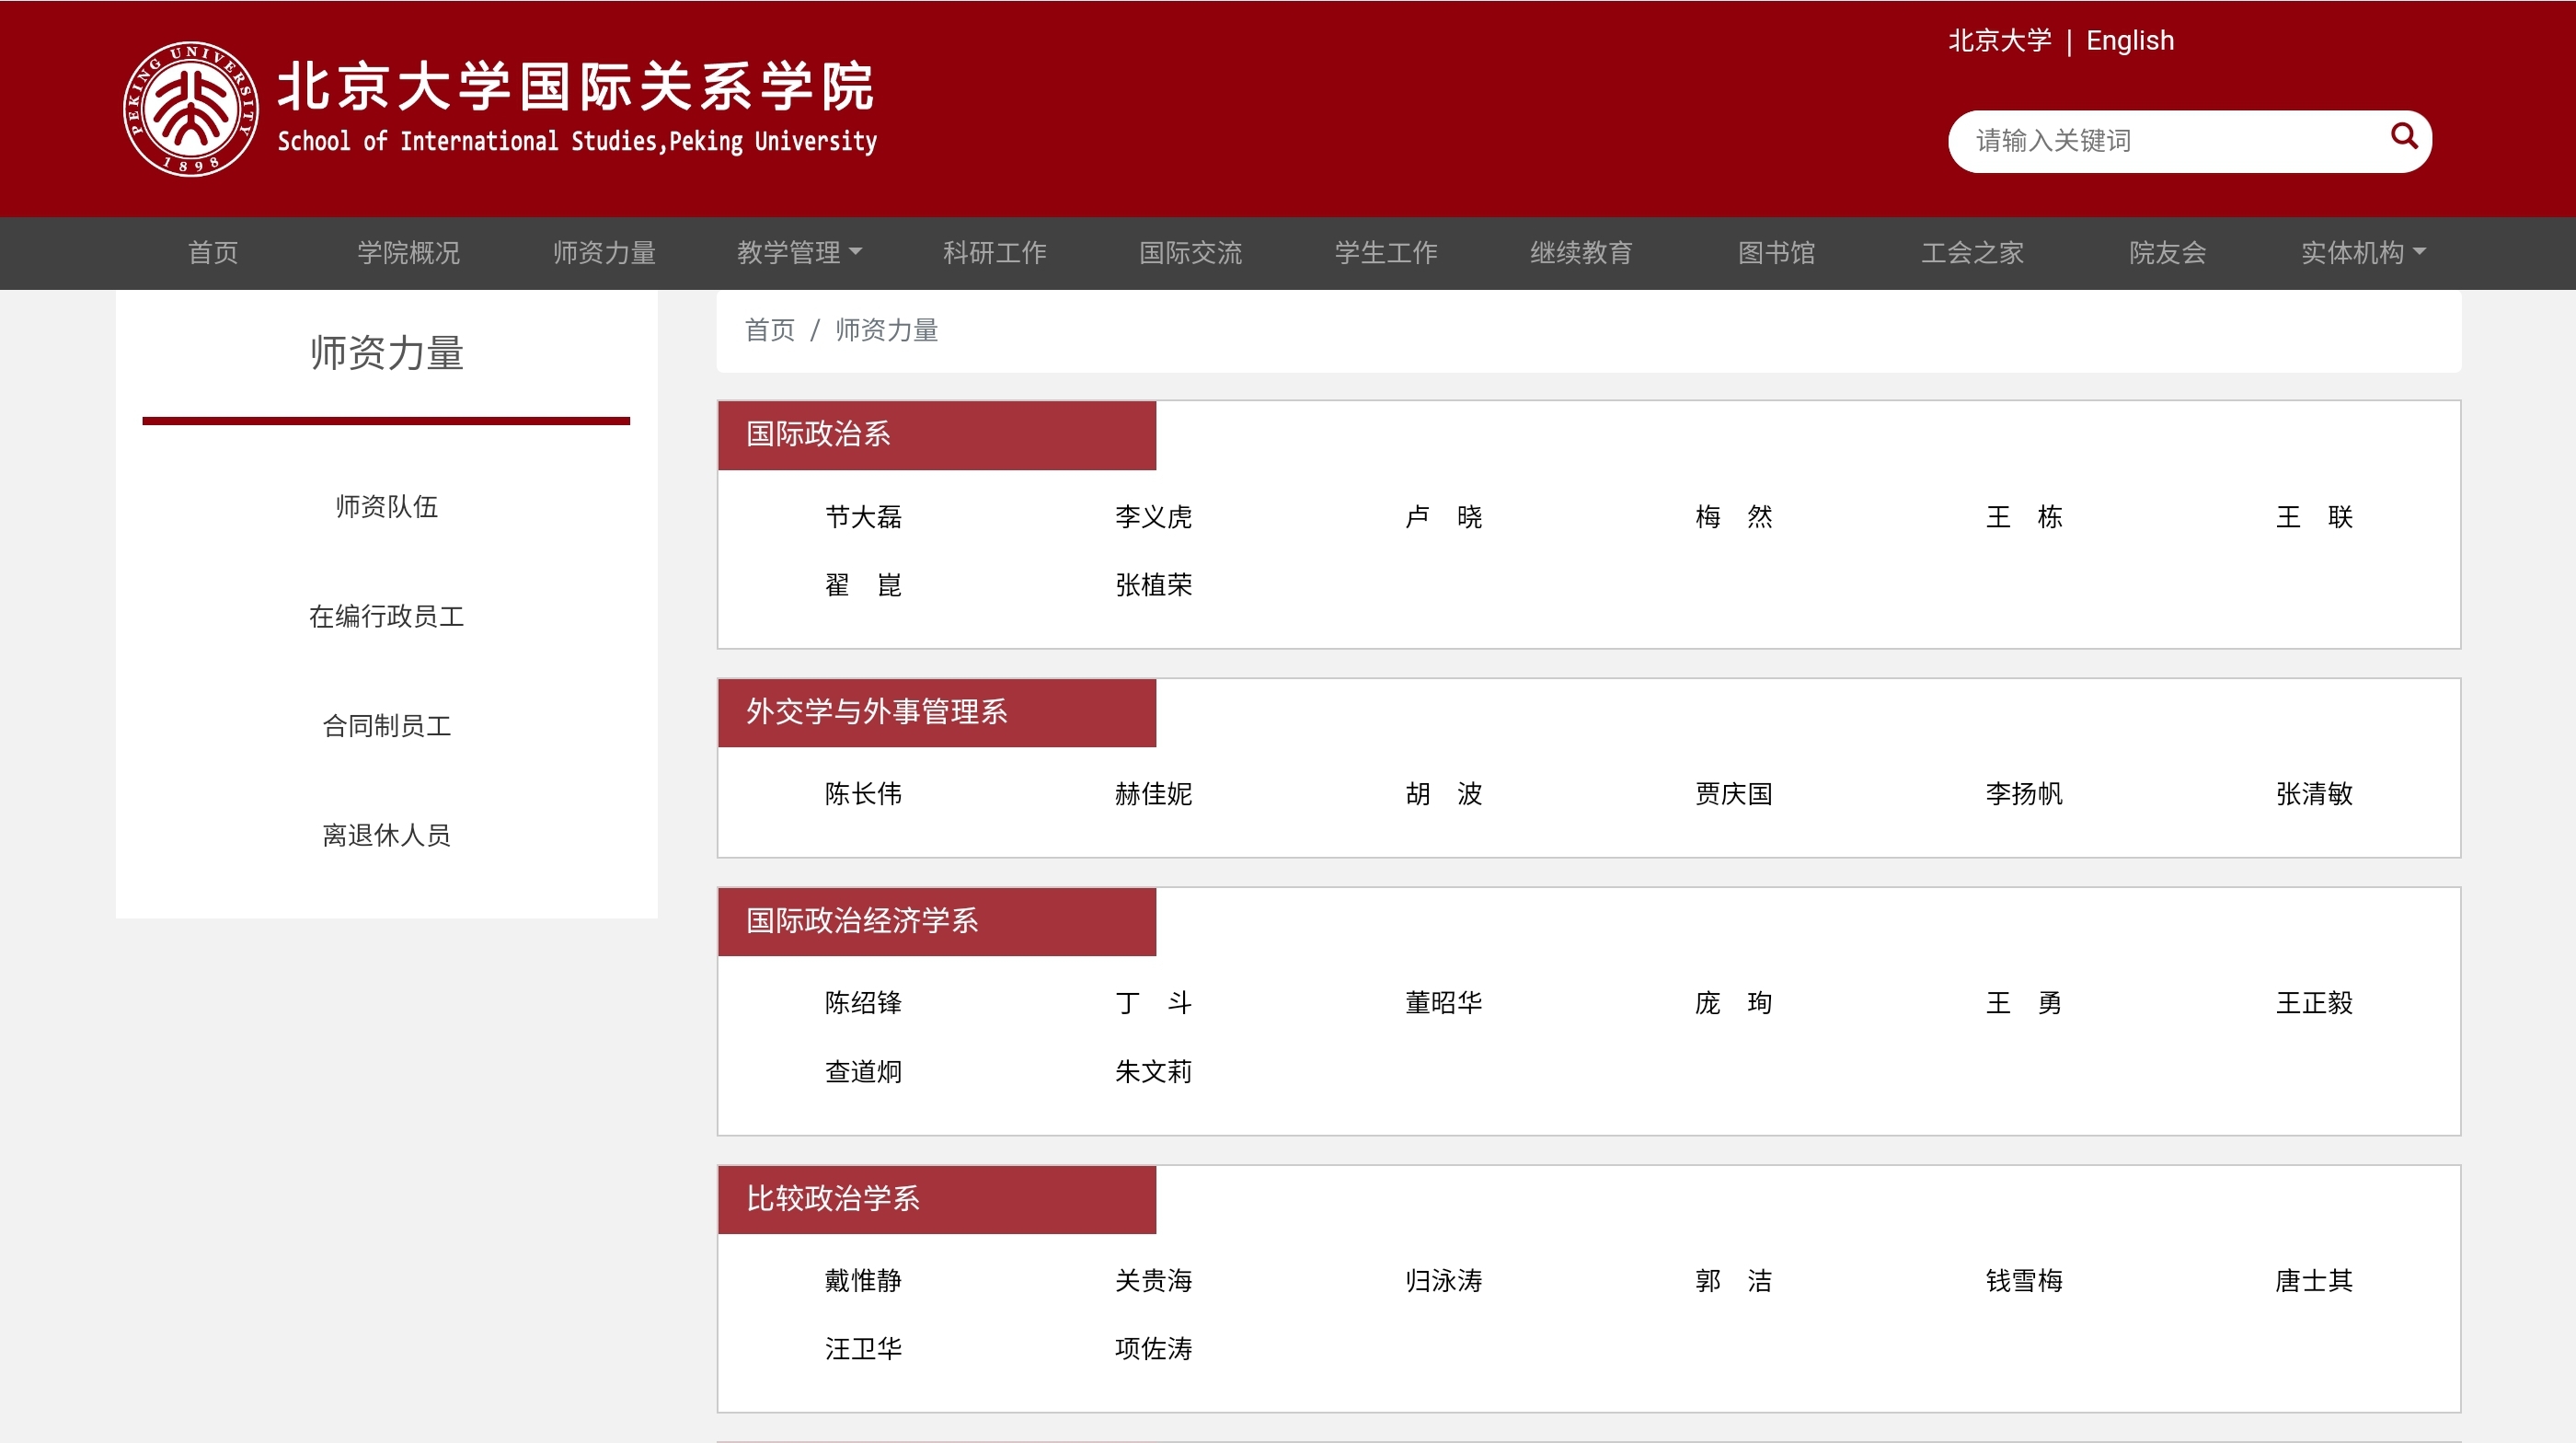Expand the 实体机构 dropdown menu
Screen dimensions: 2576x1443
[x=2362, y=252]
